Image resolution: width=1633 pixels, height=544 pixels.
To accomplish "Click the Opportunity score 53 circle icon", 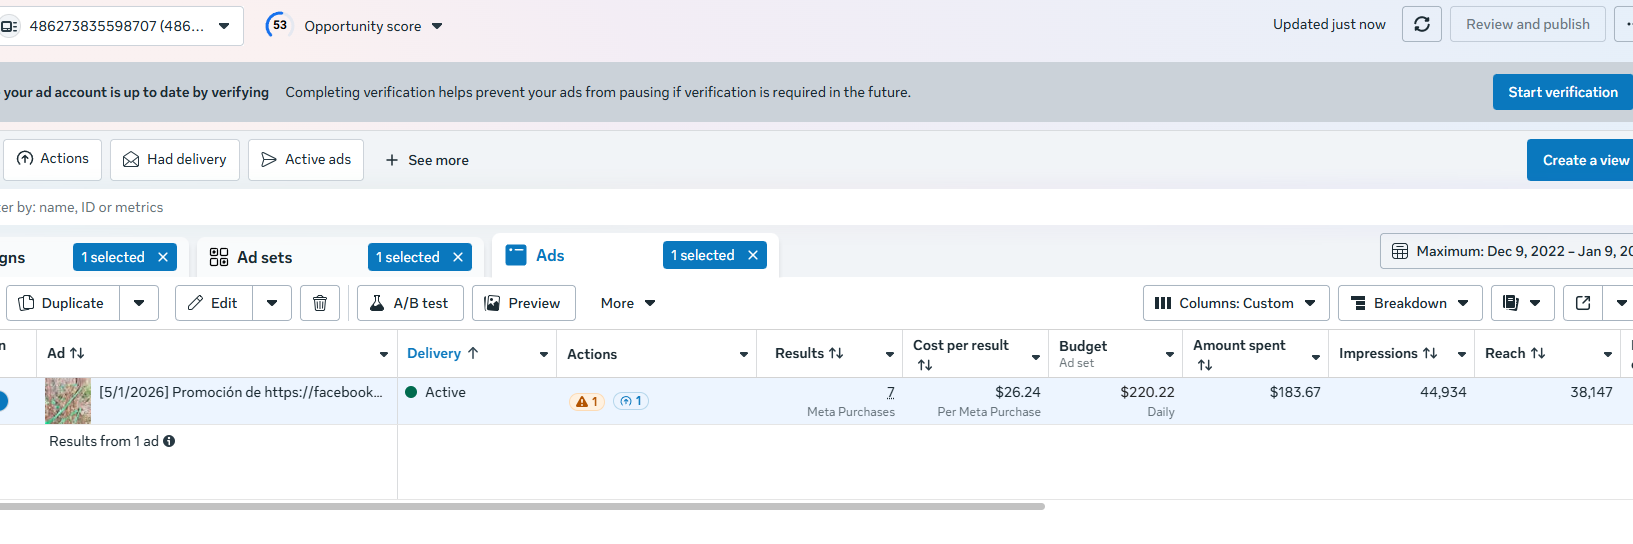I will click(279, 26).
